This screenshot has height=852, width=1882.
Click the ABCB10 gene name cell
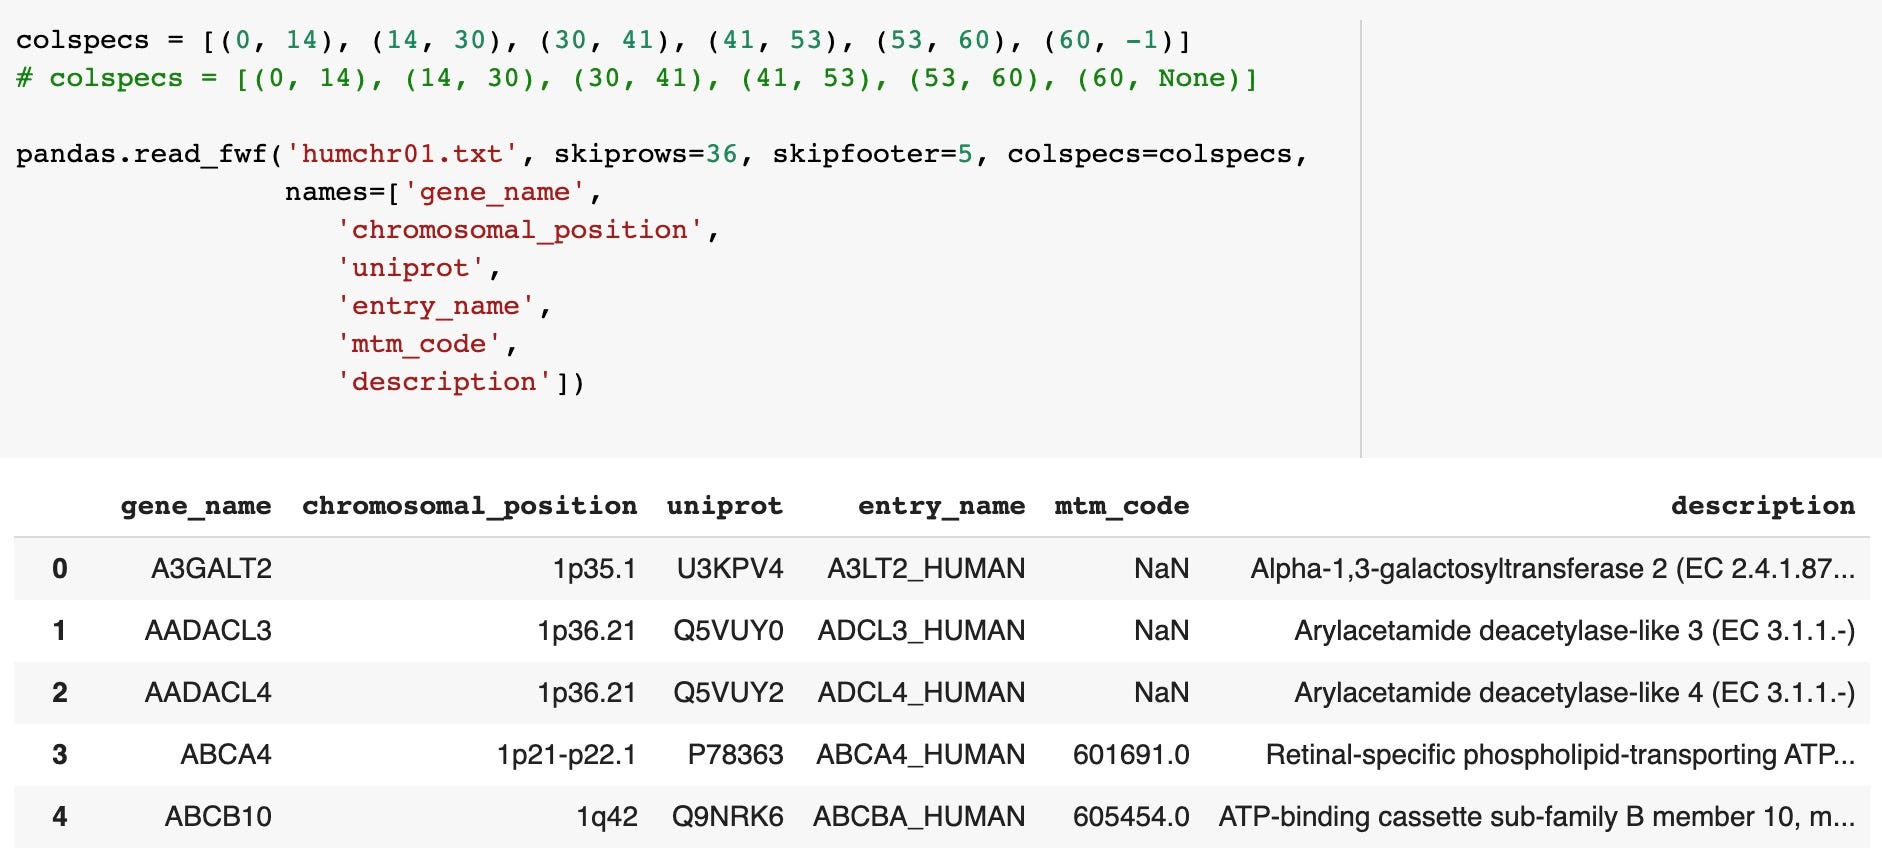click(218, 817)
